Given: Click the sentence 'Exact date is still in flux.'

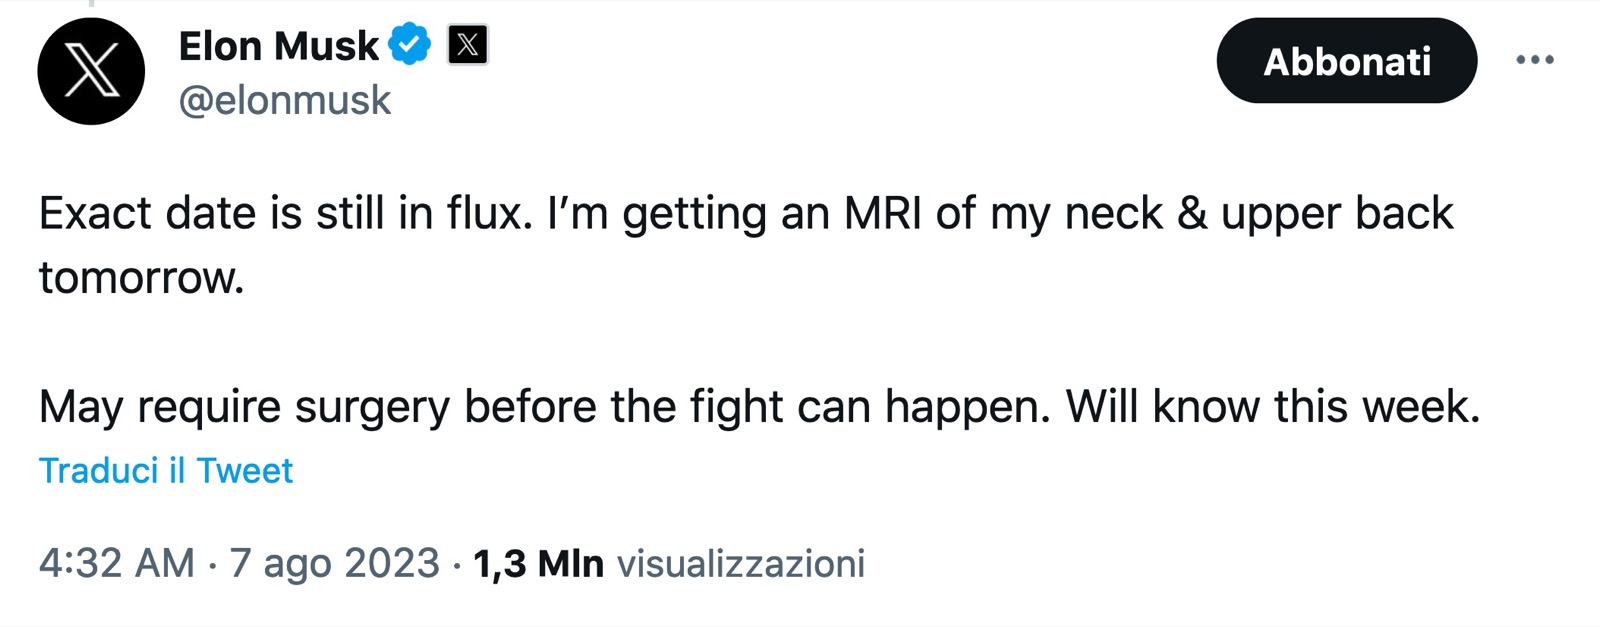Looking at the screenshot, I should coord(285,213).
